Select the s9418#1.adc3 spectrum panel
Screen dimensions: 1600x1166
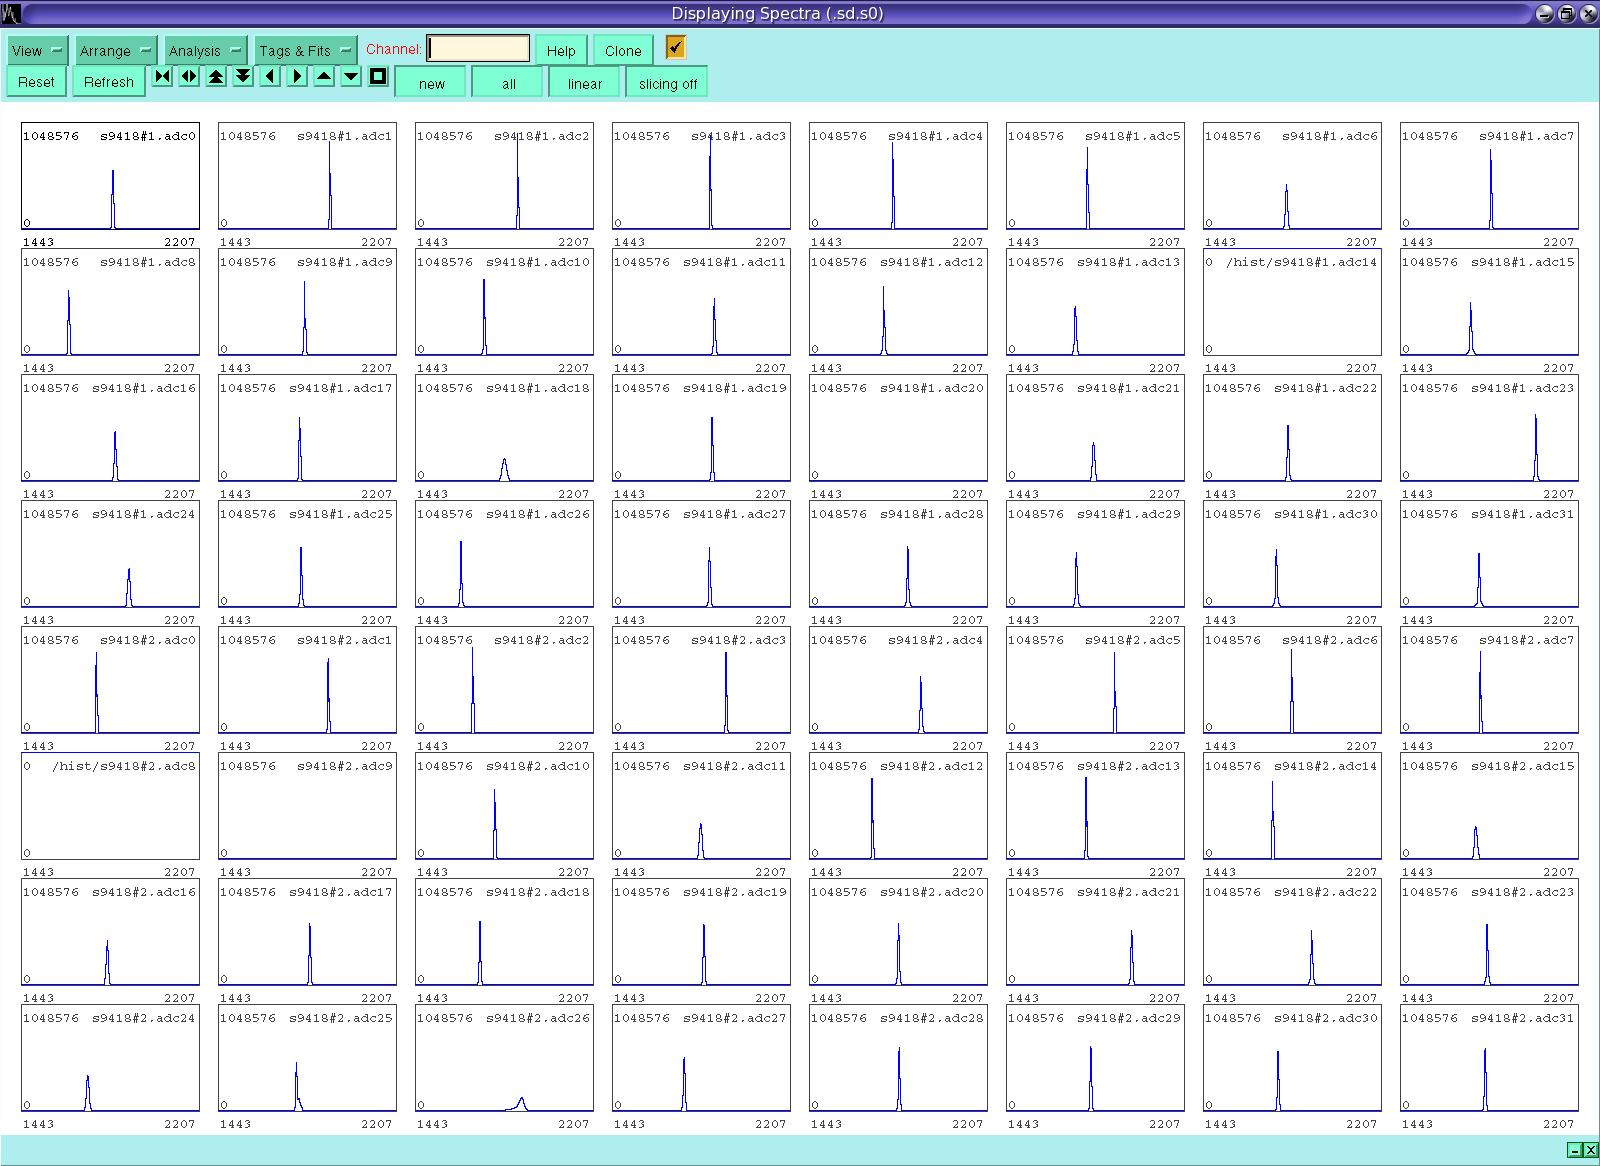(x=701, y=176)
